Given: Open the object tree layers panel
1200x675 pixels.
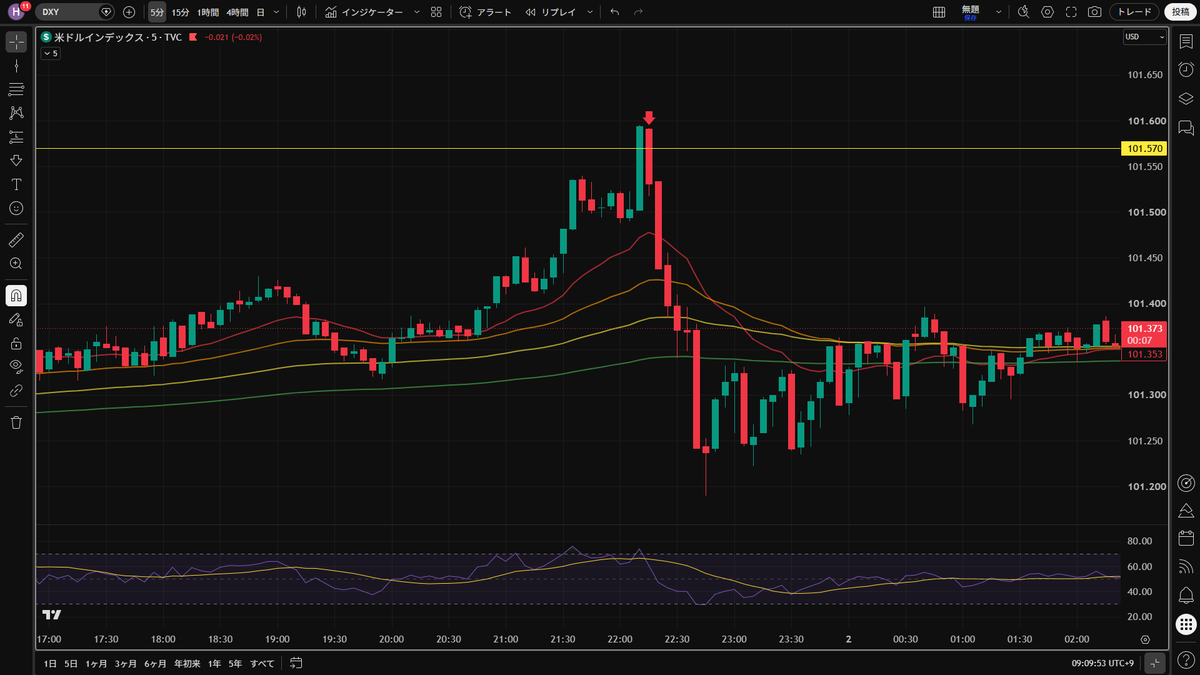Looking at the screenshot, I should (x=1186, y=98).
